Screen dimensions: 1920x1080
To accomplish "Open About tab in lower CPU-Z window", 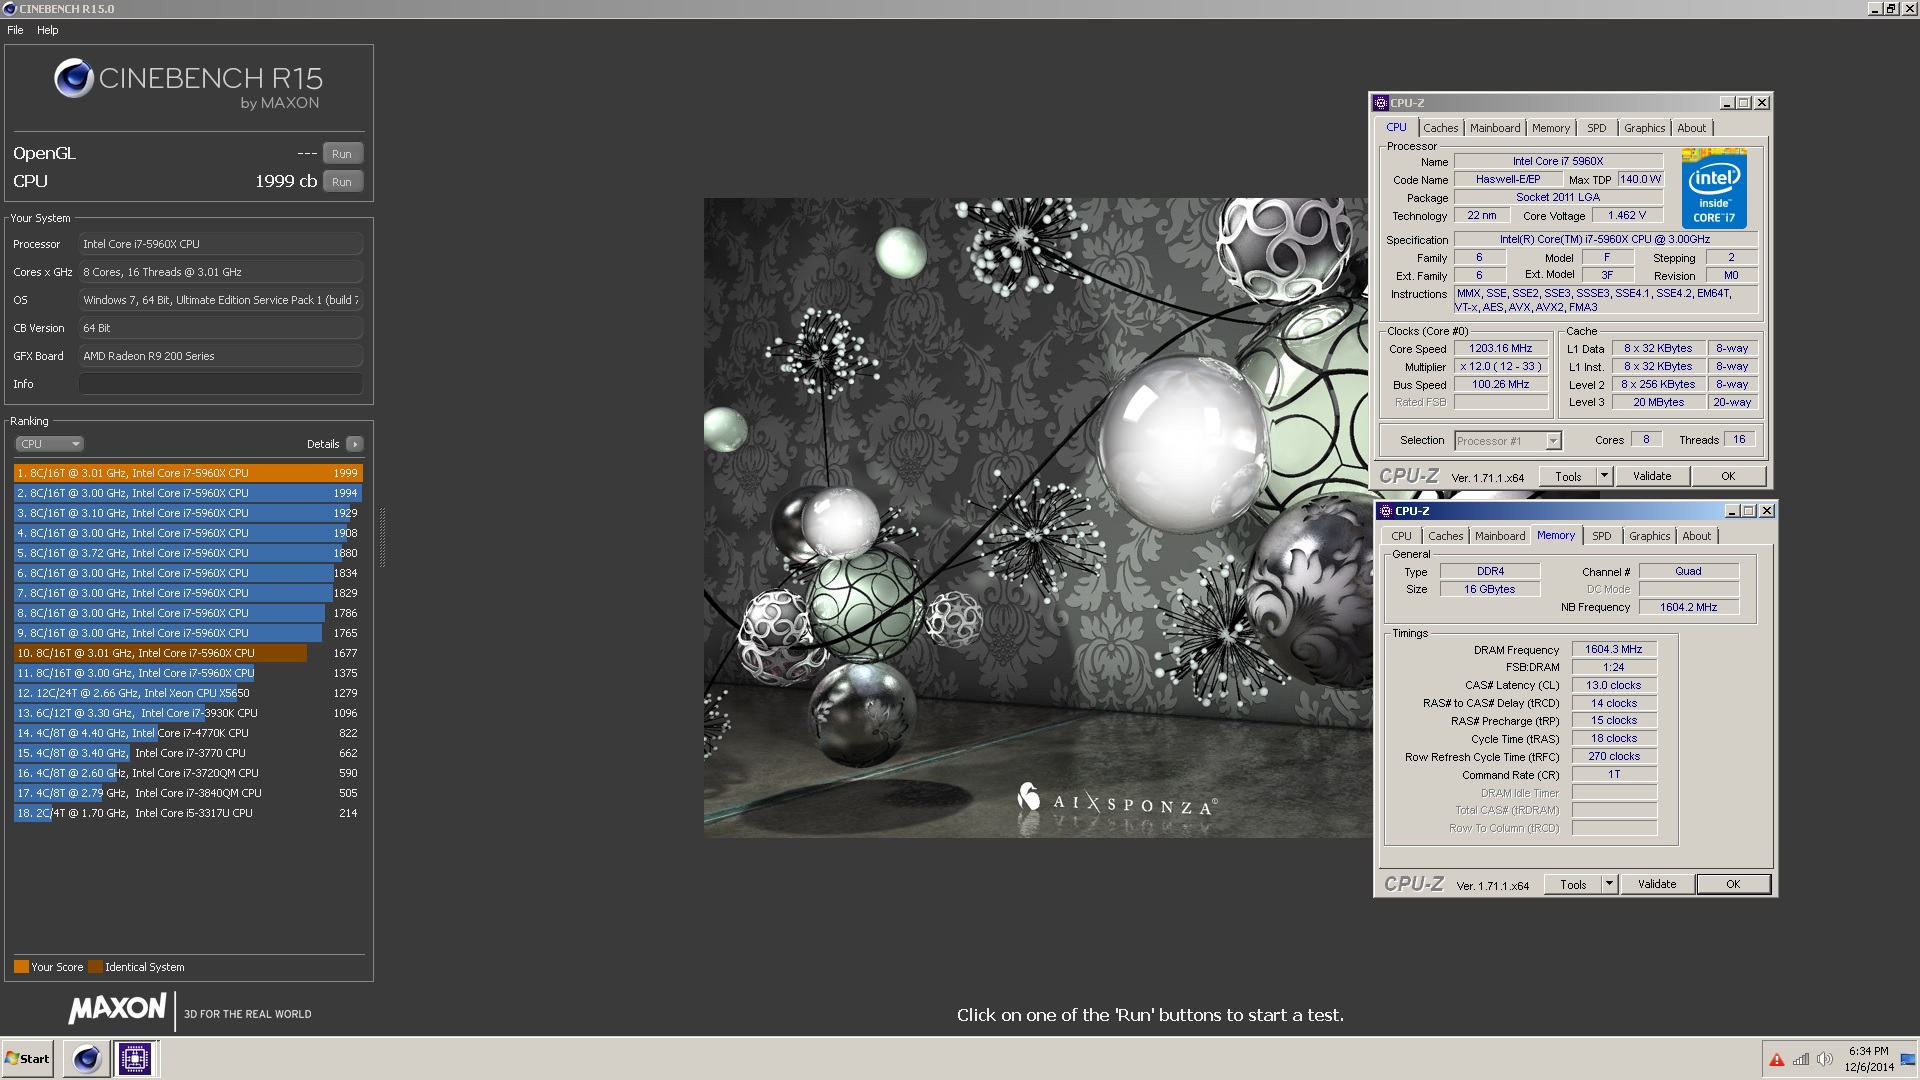I will coord(1697,536).
